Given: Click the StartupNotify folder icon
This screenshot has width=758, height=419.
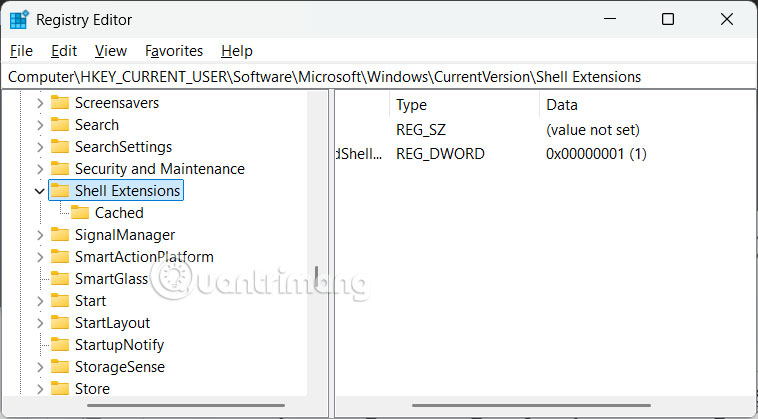Looking at the screenshot, I should coord(60,345).
